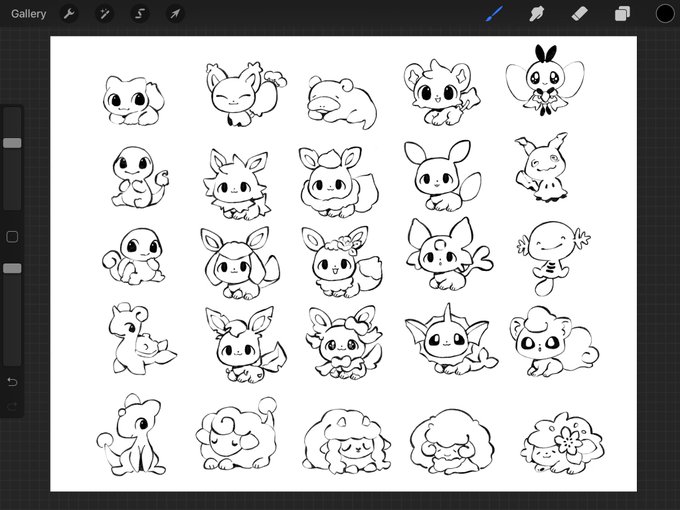Undo the last stroke
Screen dimensions: 680x510
click(x=12, y=382)
